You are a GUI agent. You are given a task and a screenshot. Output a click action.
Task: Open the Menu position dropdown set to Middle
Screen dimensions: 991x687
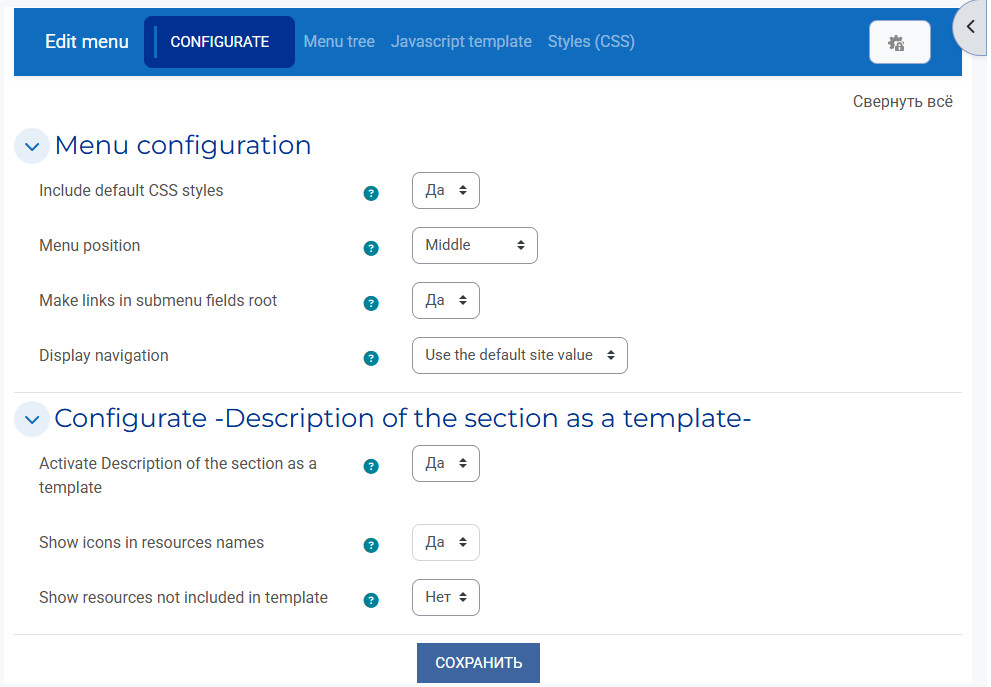475,245
